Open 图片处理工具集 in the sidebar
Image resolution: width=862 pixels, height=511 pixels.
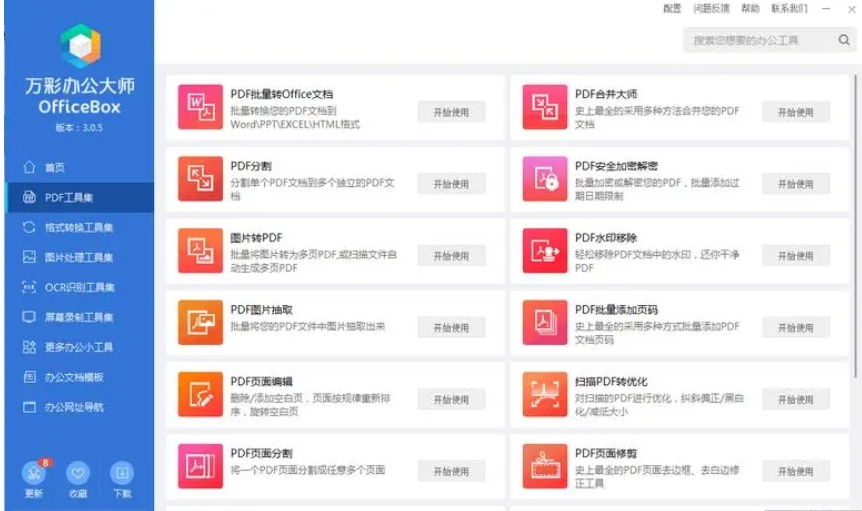80,257
